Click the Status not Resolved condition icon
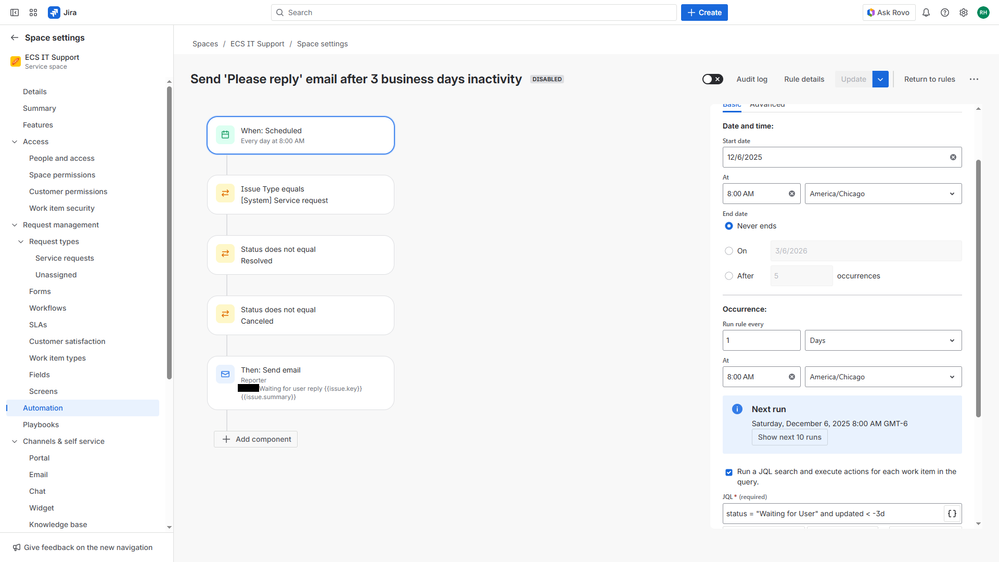This screenshot has width=999, height=562. point(225,254)
